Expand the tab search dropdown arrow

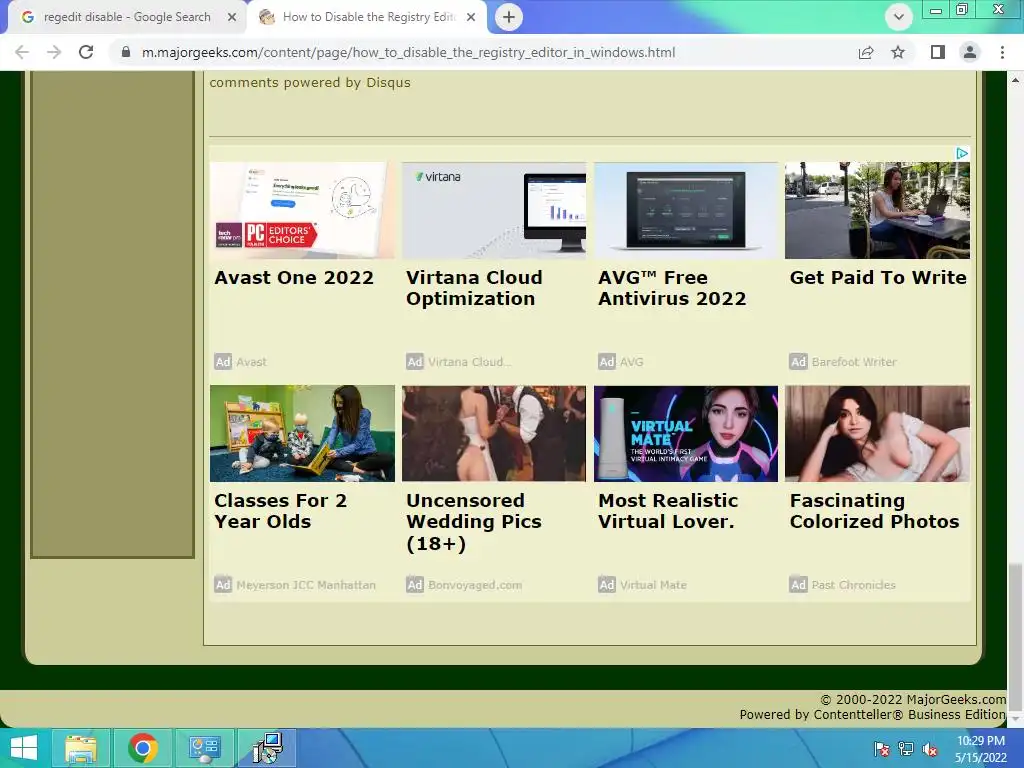899,17
